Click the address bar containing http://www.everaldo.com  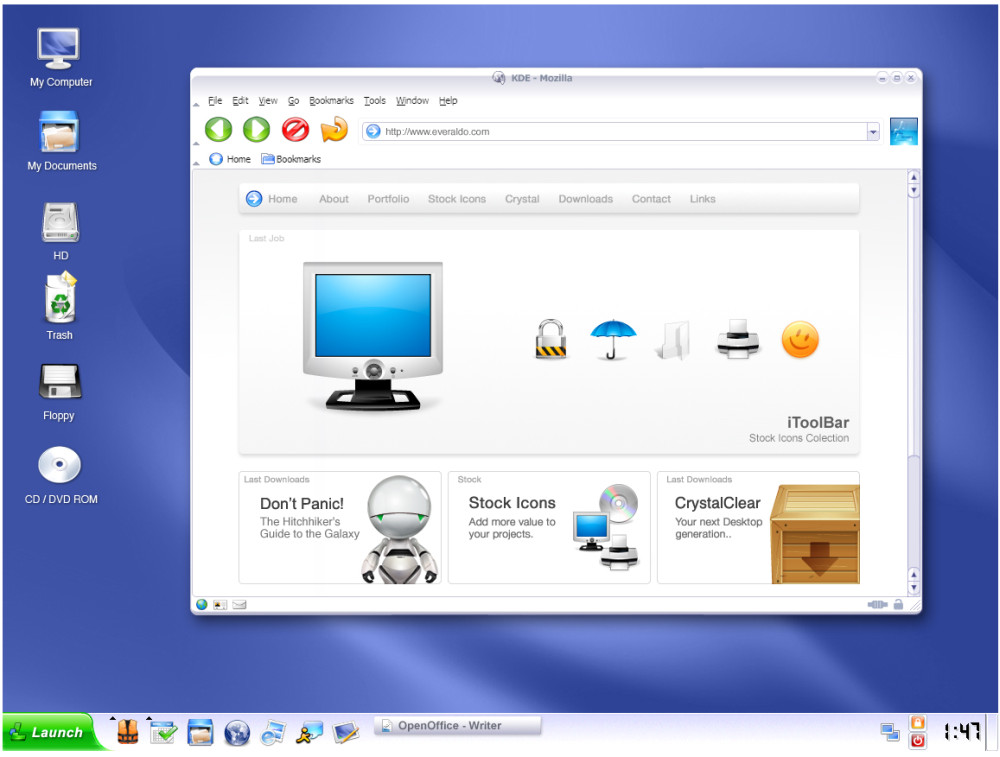pos(621,131)
